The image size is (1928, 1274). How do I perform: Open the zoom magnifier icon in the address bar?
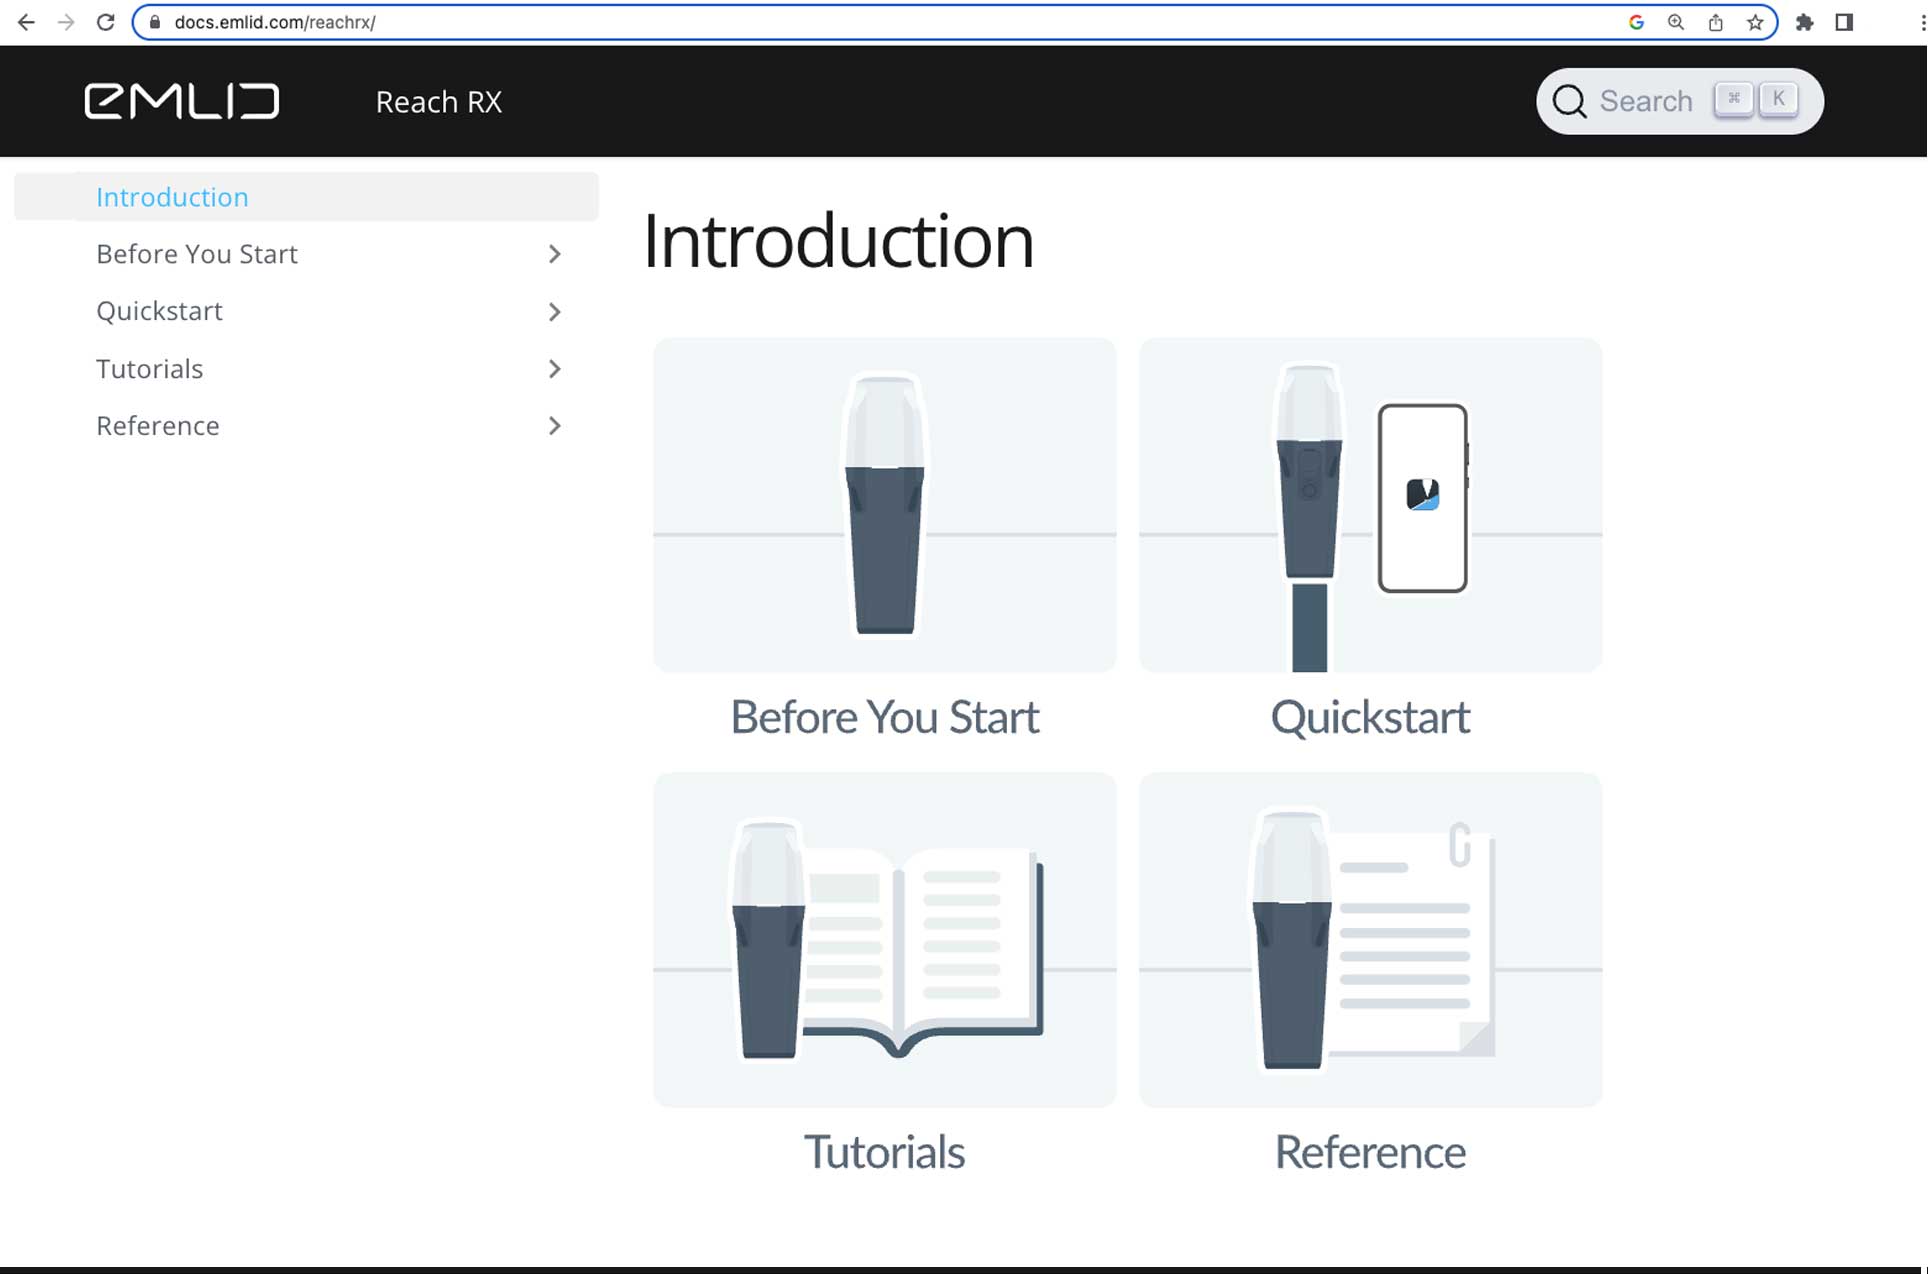[1676, 22]
